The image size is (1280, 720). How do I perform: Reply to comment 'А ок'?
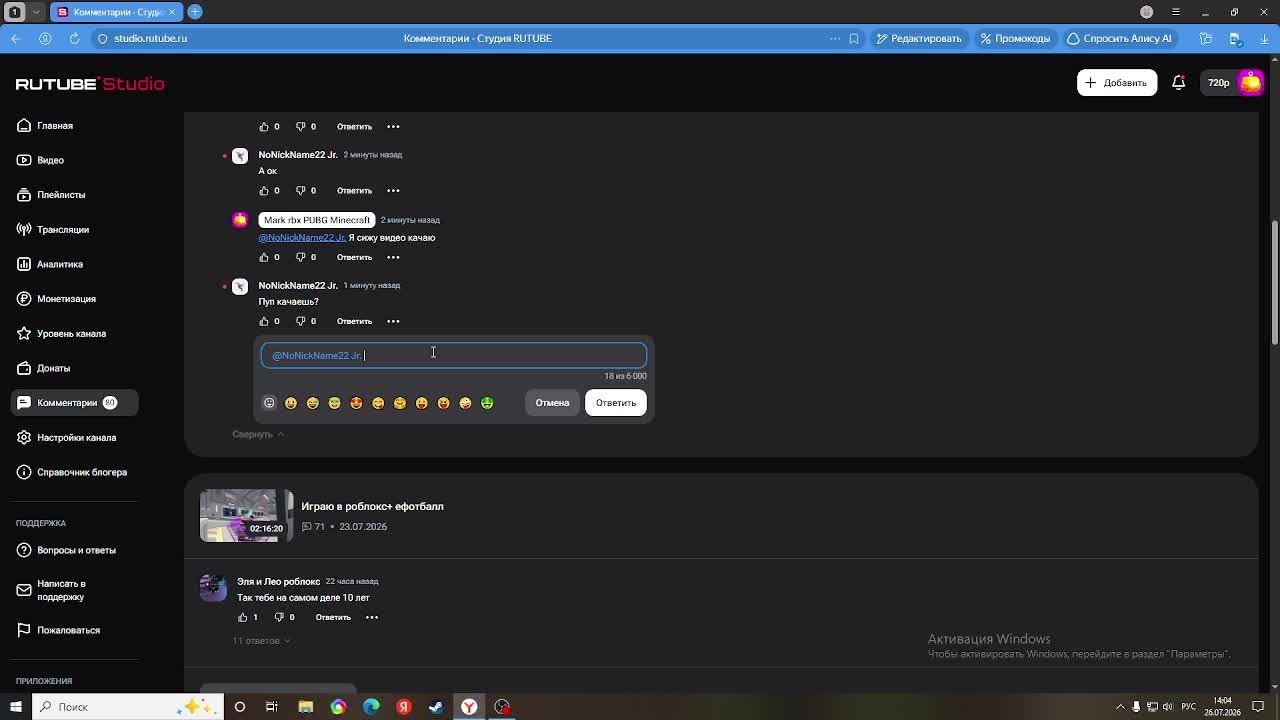(x=354, y=190)
